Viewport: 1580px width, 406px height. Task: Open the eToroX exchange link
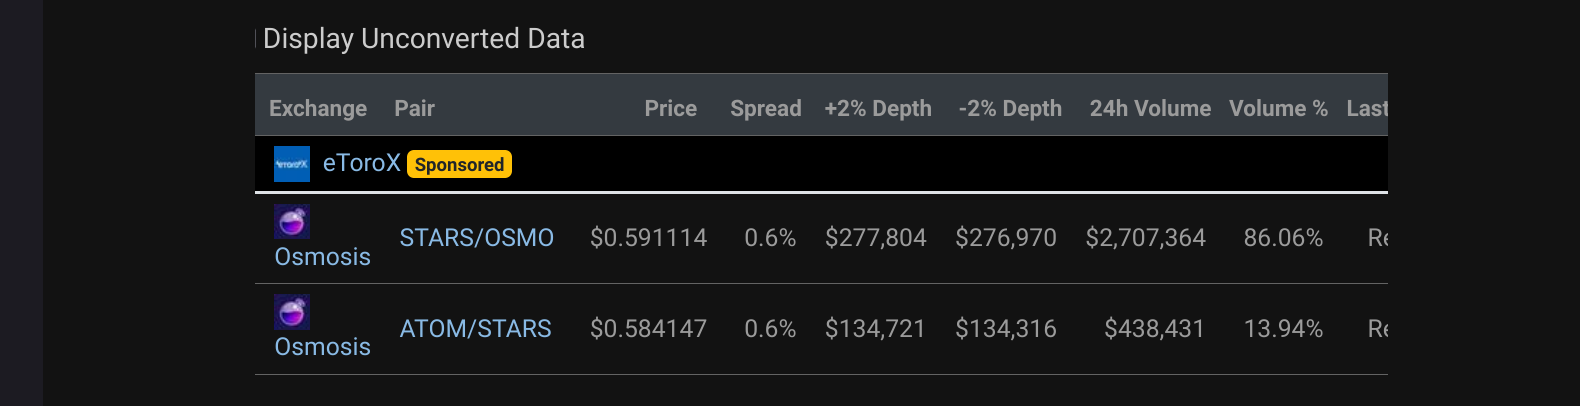click(361, 163)
